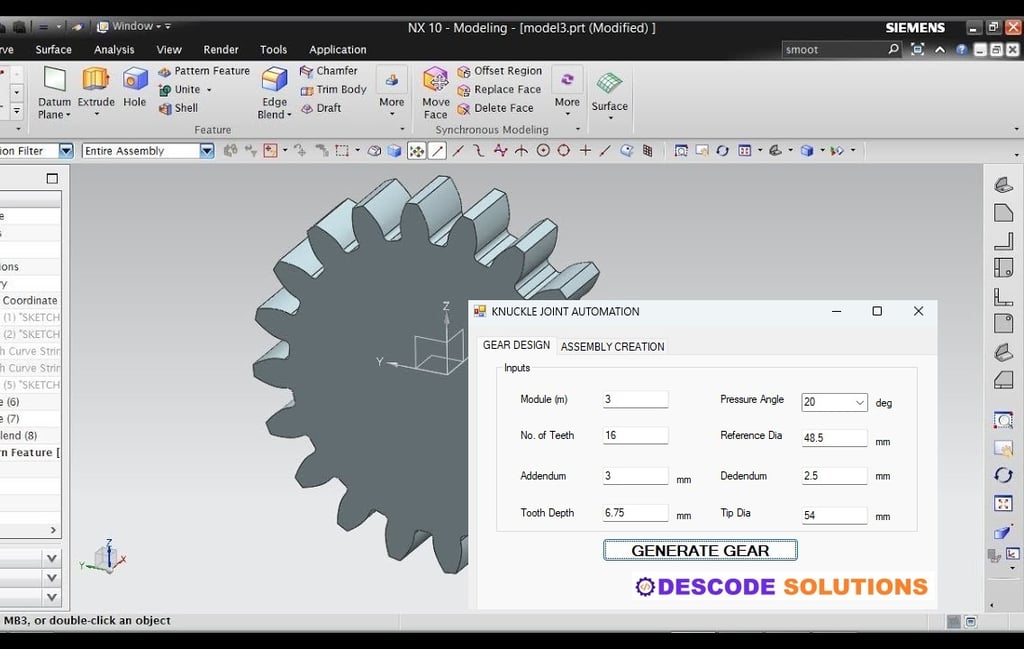Click Offset Region in Synchronous Modeling
The image size is (1024, 649).
pos(500,71)
